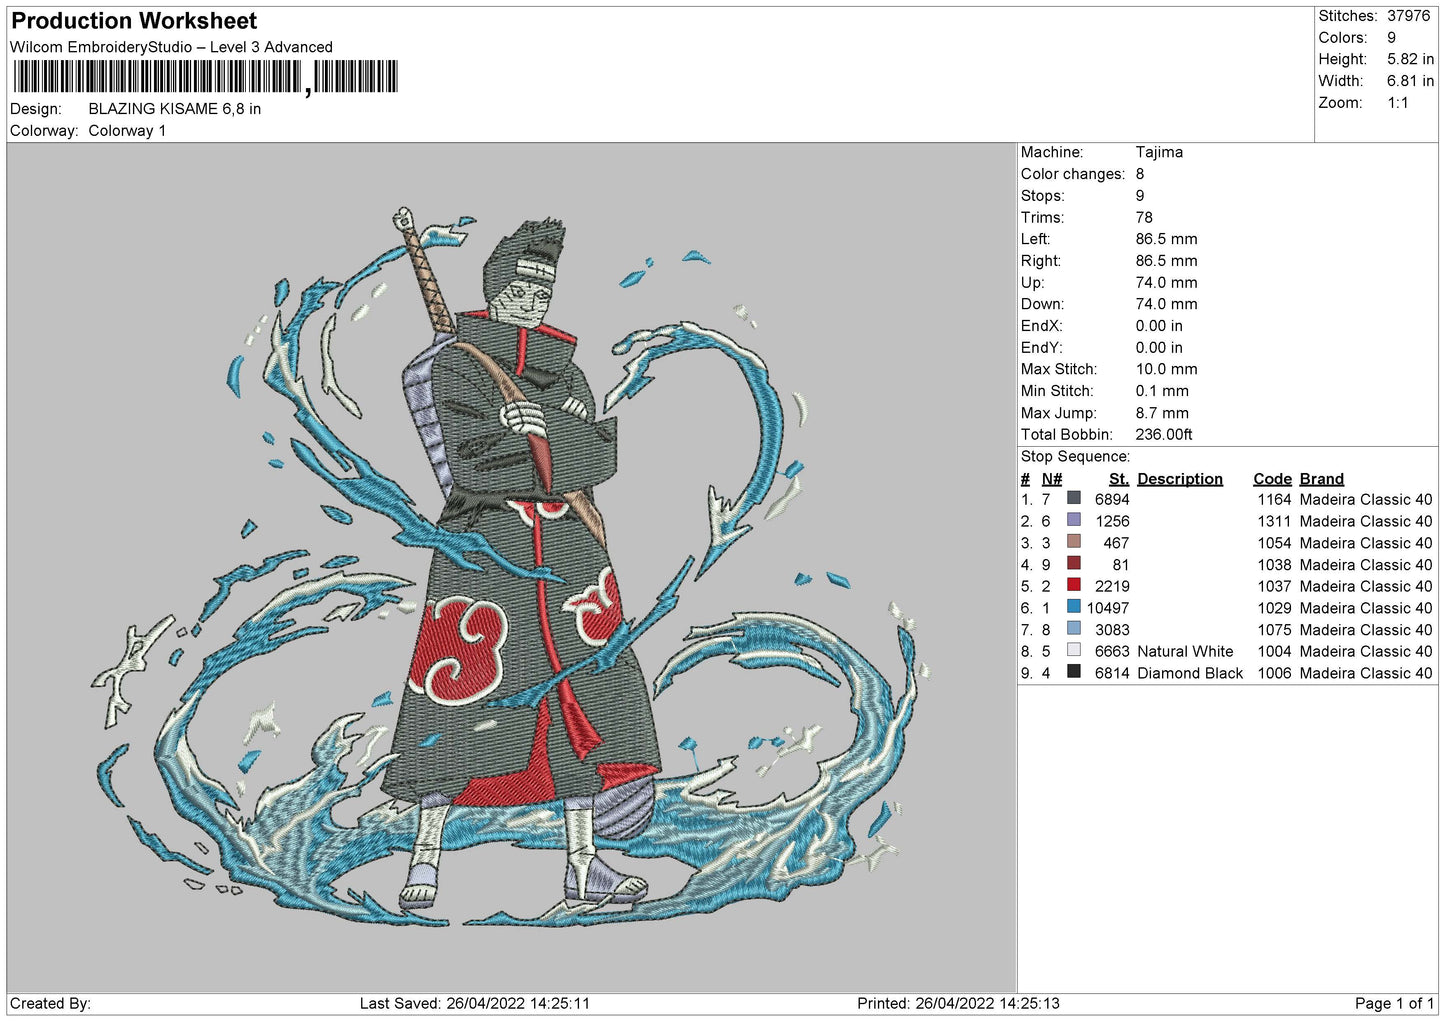Click the machine value "Tajima"
Viewport: 1445px width, 1021px height.
(1159, 152)
